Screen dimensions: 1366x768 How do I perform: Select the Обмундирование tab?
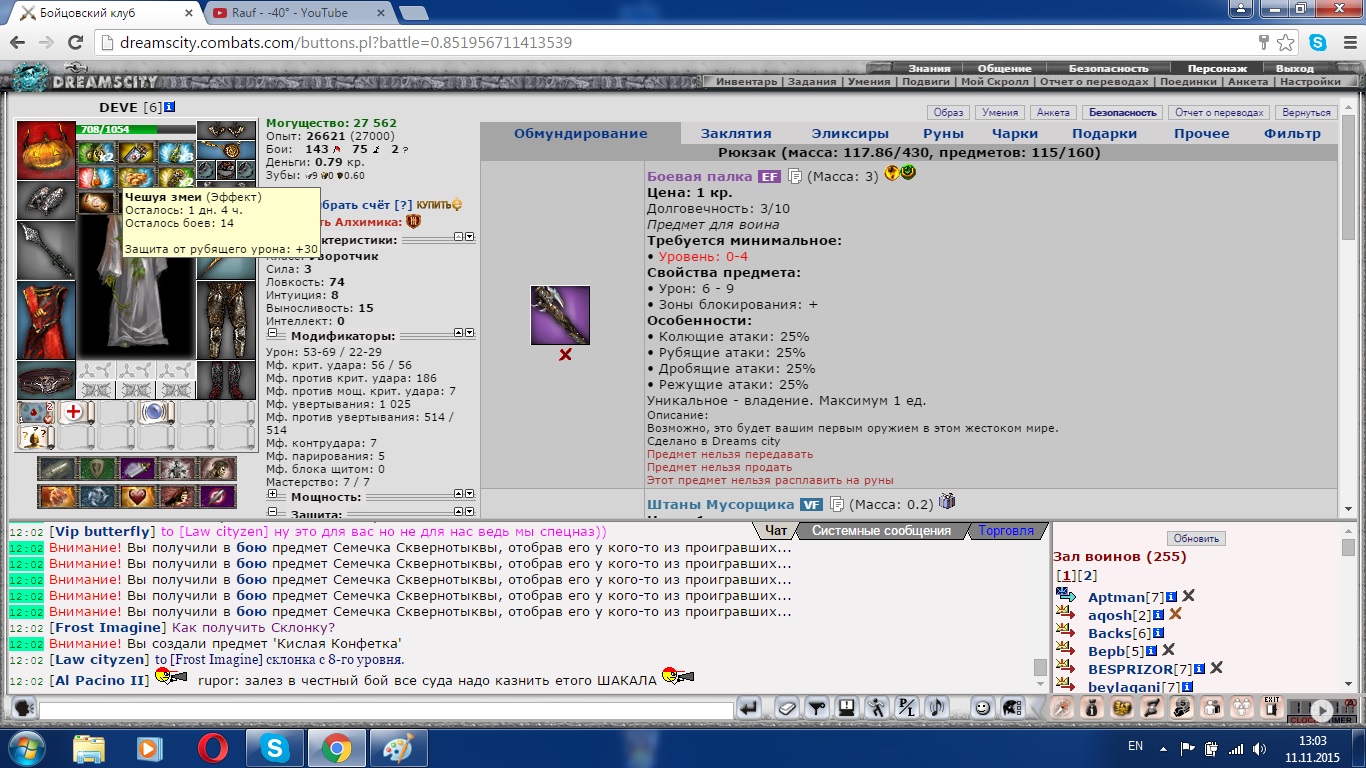click(x=581, y=133)
